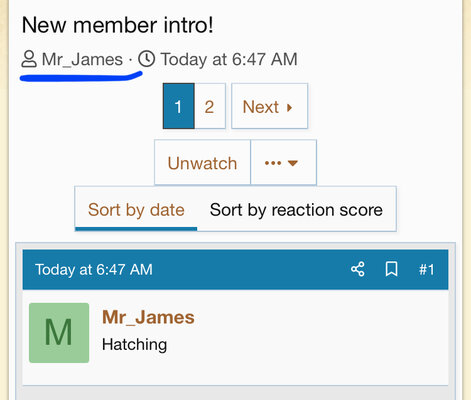Go to the Next page
Screen dimensions: 471x400
point(269,106)
